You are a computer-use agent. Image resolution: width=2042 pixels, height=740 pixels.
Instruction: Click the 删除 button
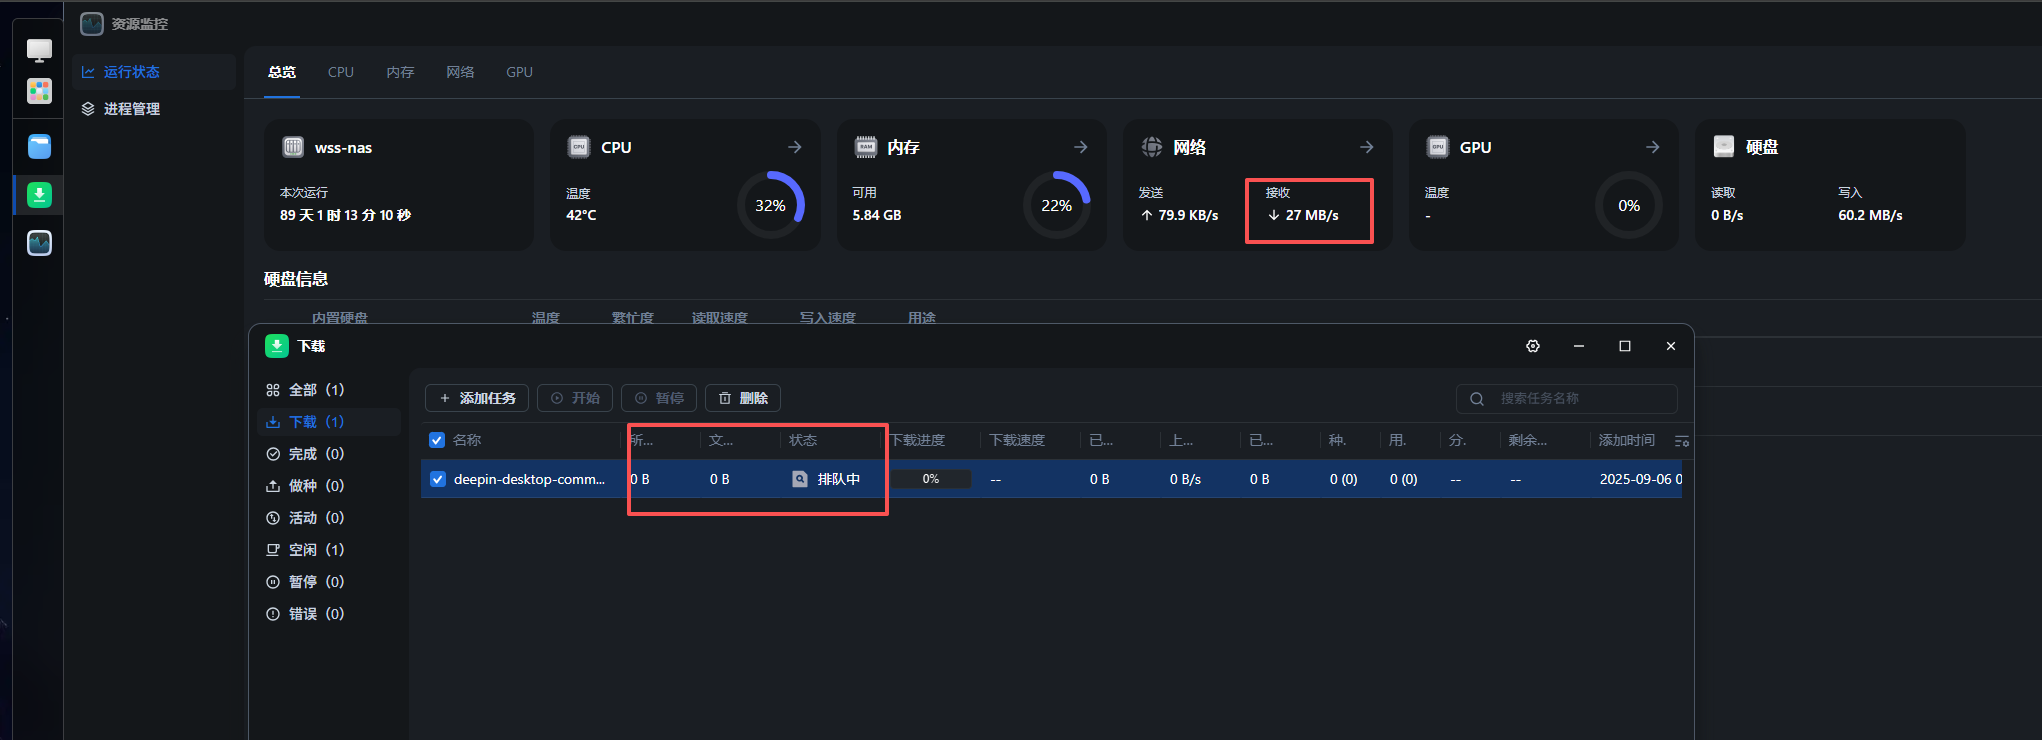coord(743,398)
